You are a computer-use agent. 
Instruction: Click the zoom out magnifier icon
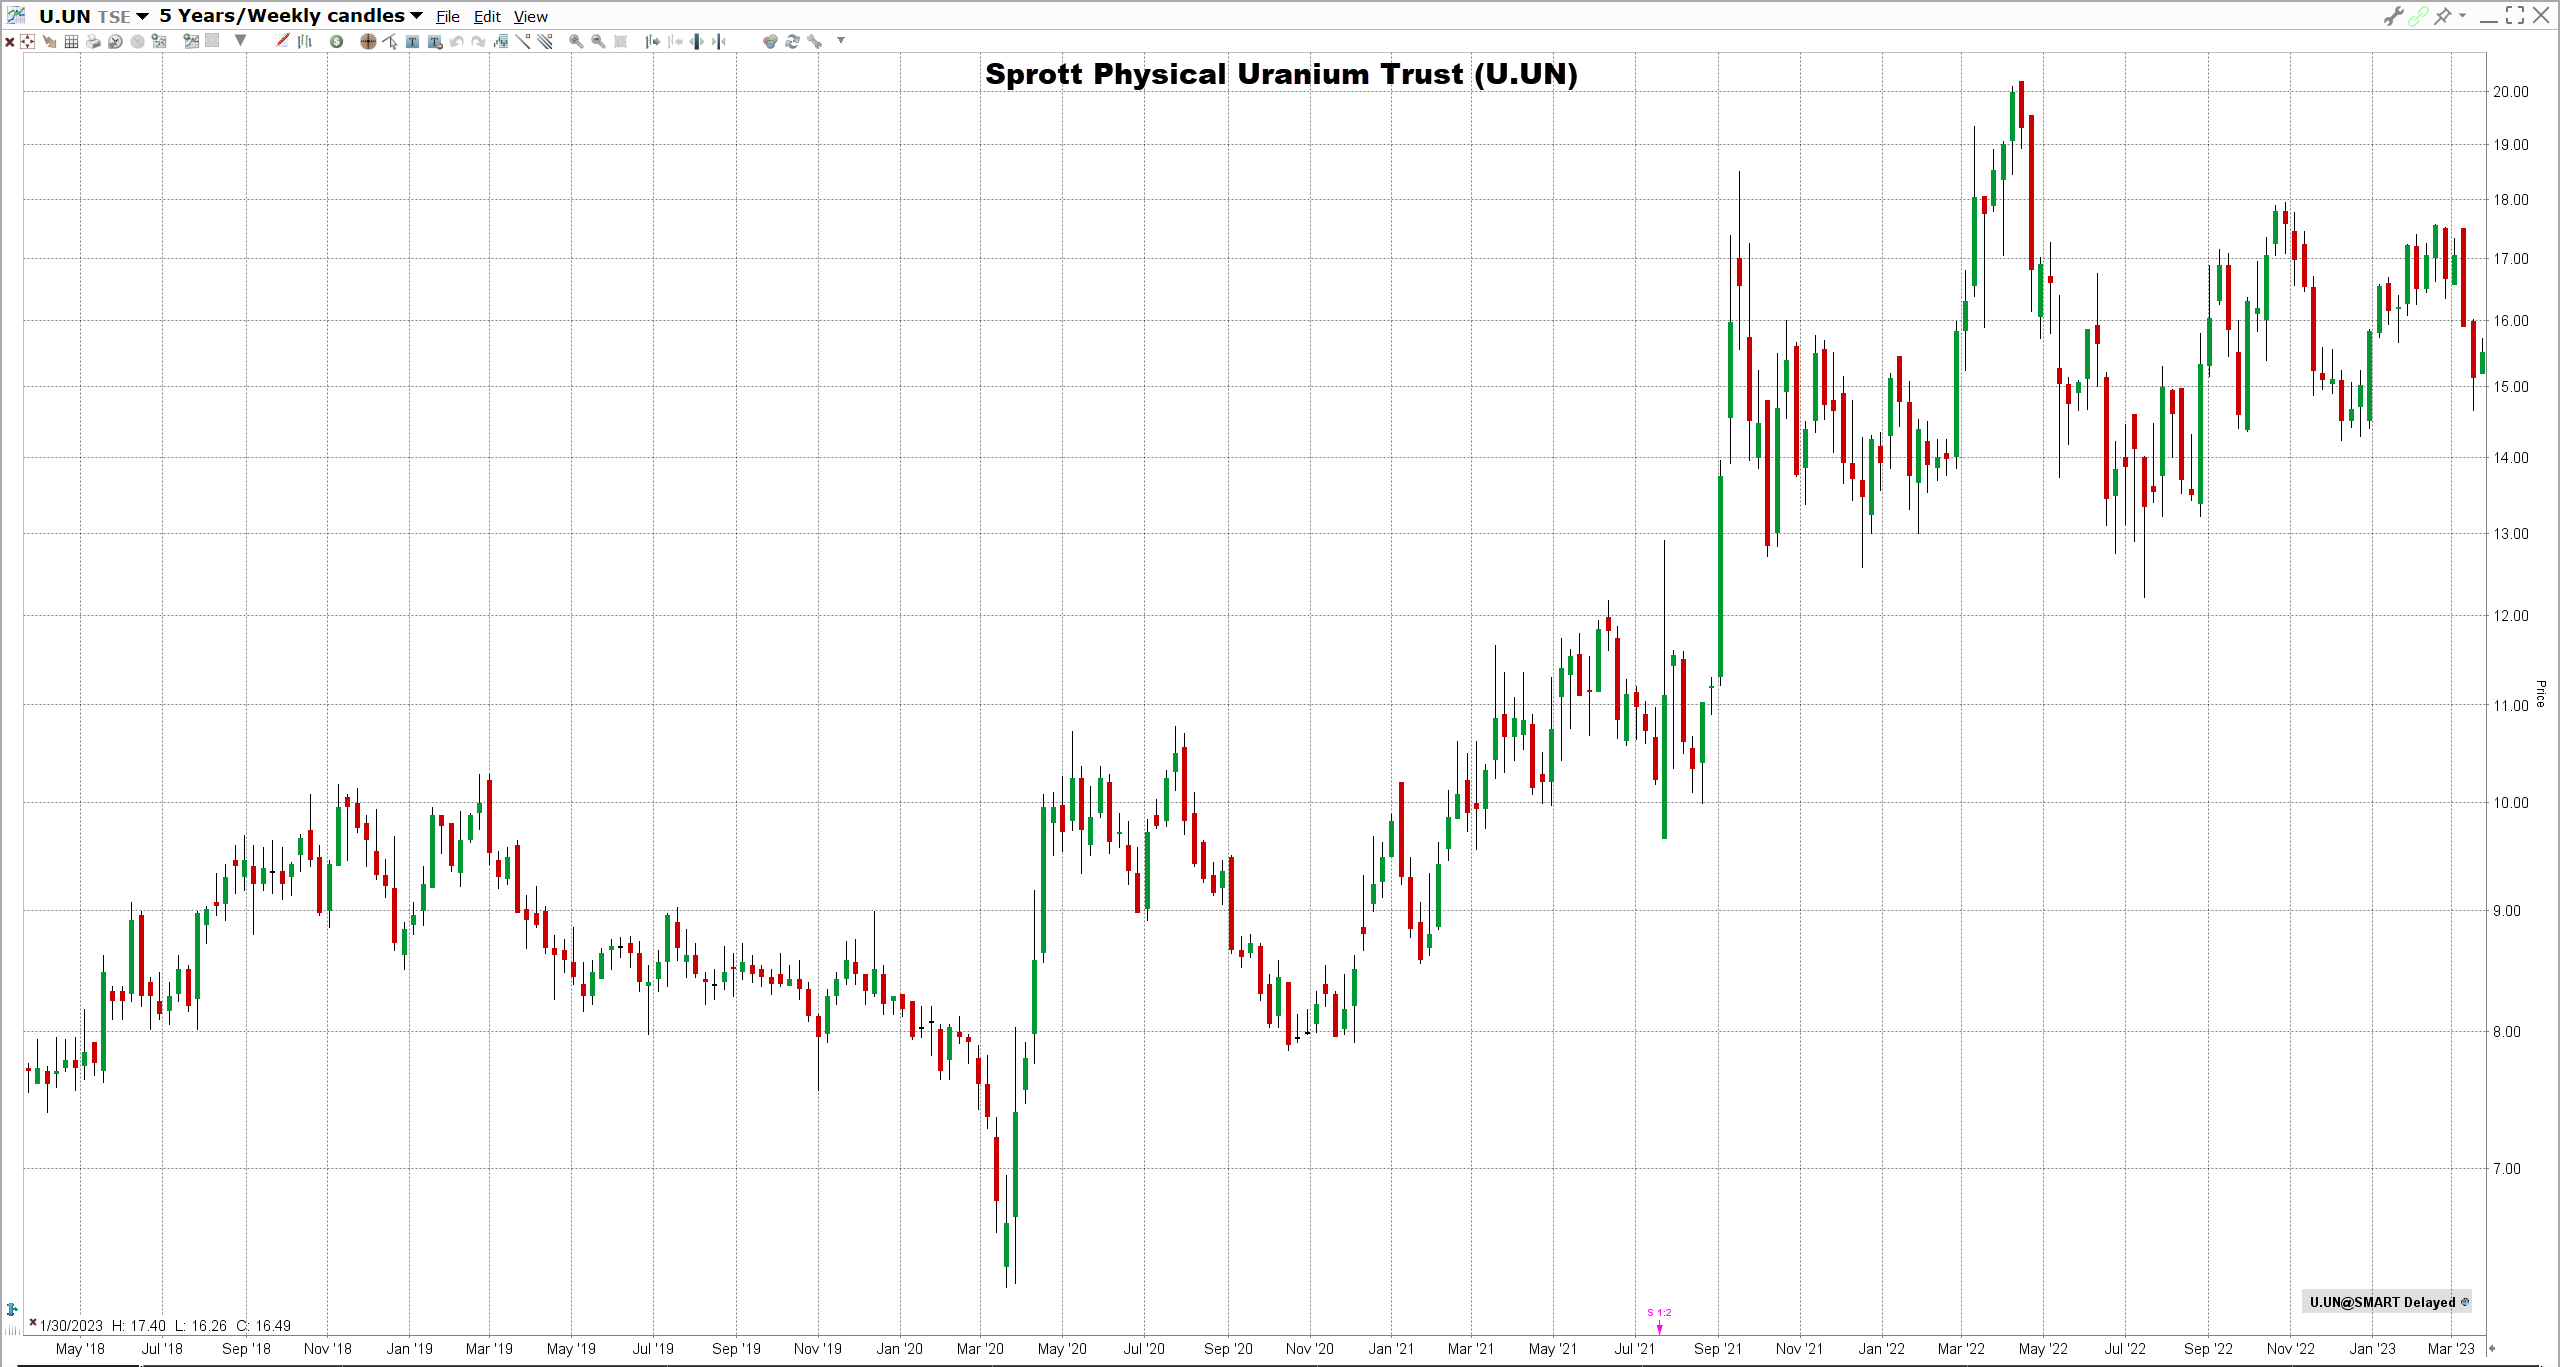tap(598, 41)
